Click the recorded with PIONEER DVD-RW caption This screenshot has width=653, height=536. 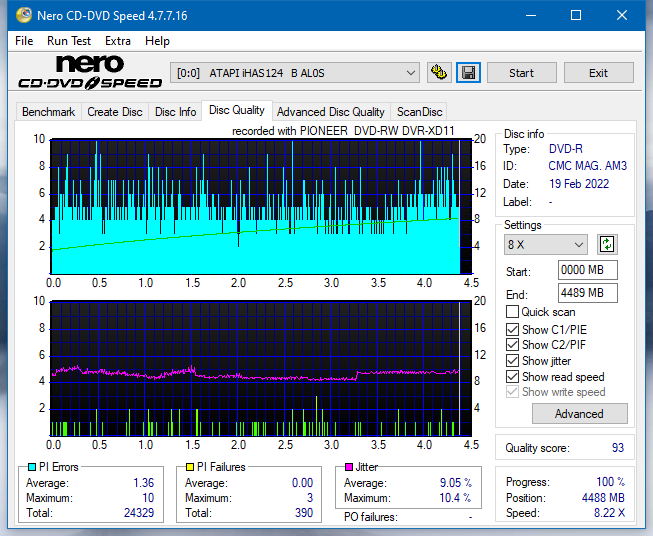[x=343, y=131]
